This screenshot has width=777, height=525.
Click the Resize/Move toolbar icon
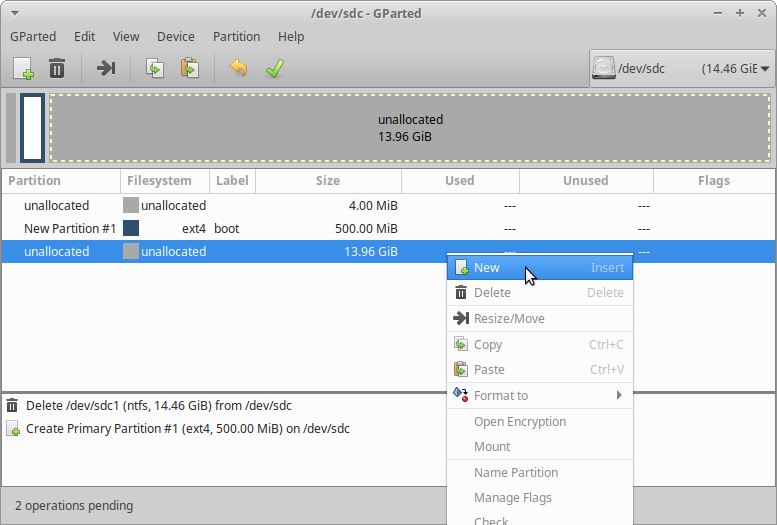106,68
